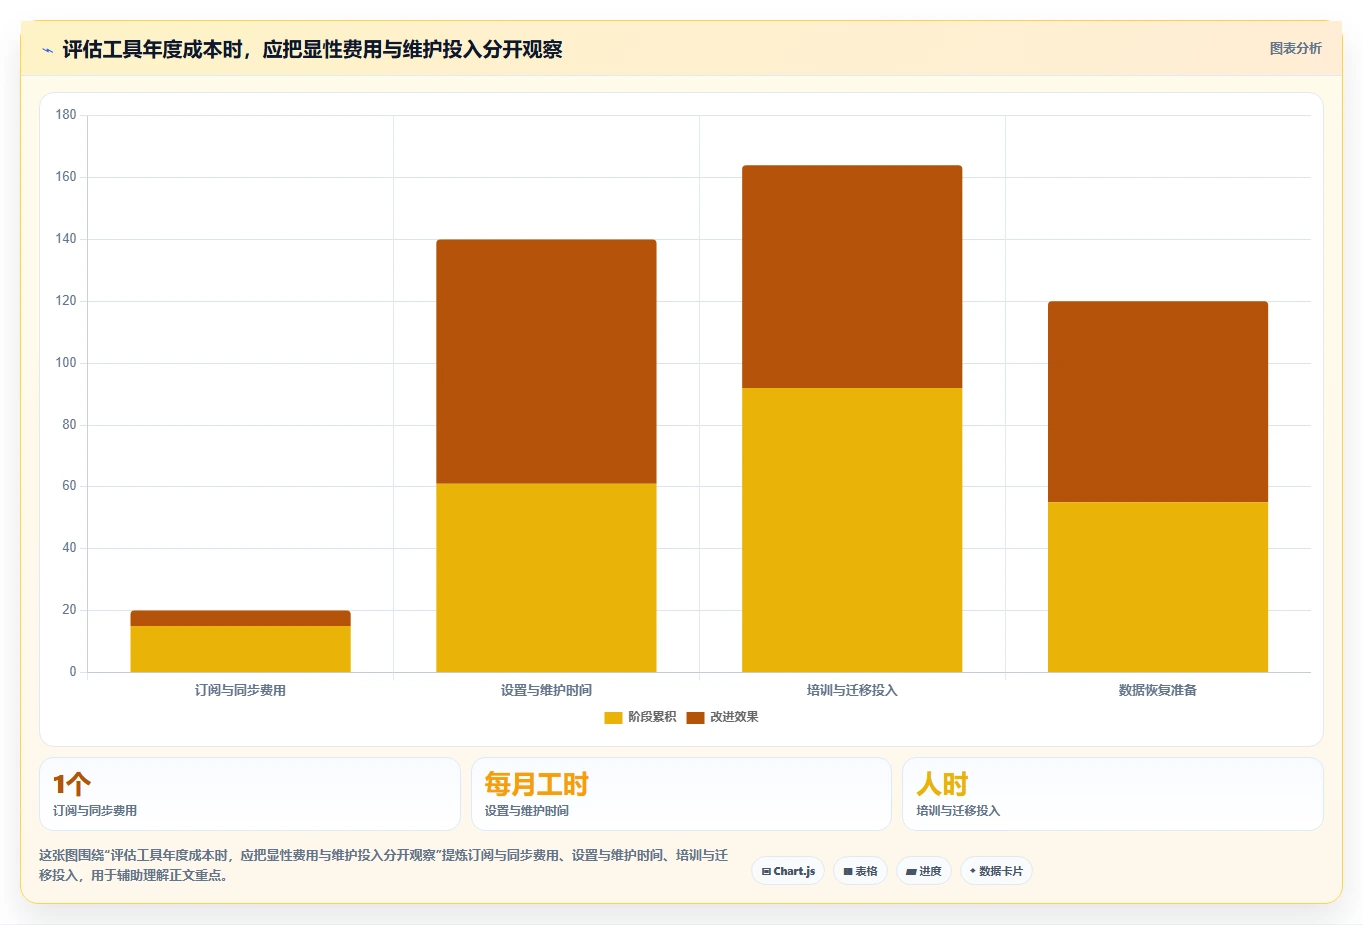Select the Chart.js tag chip

click(788, 871)
